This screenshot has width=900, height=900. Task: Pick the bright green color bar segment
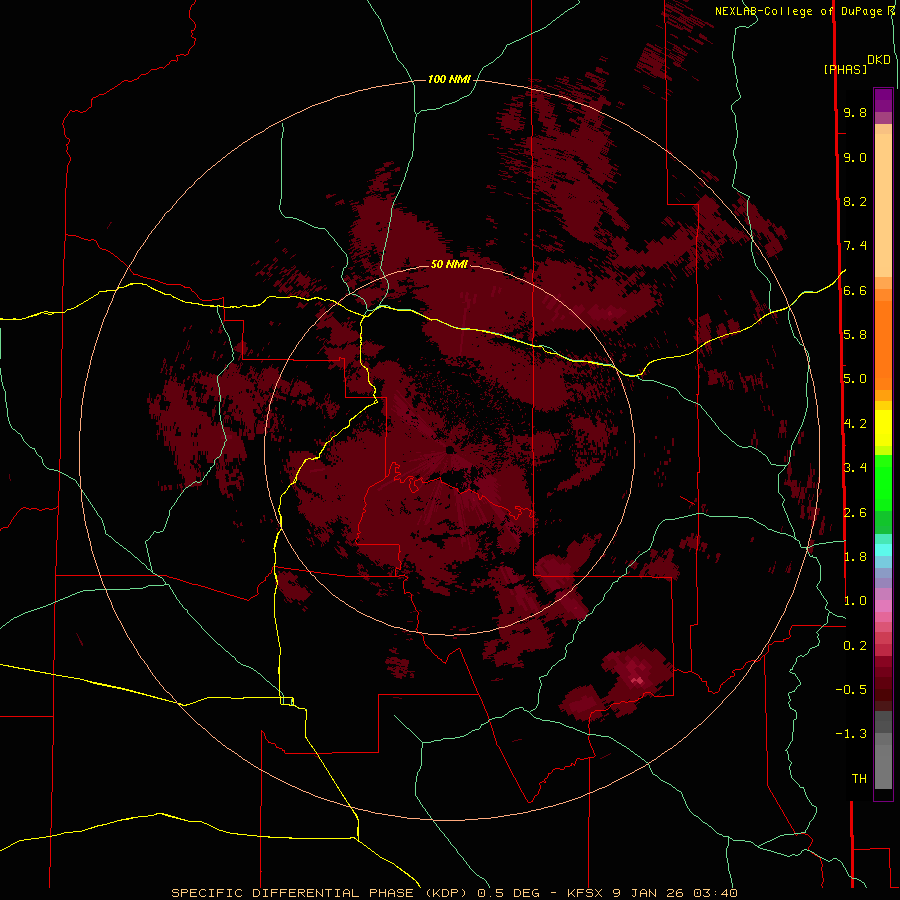pos(883,482)
